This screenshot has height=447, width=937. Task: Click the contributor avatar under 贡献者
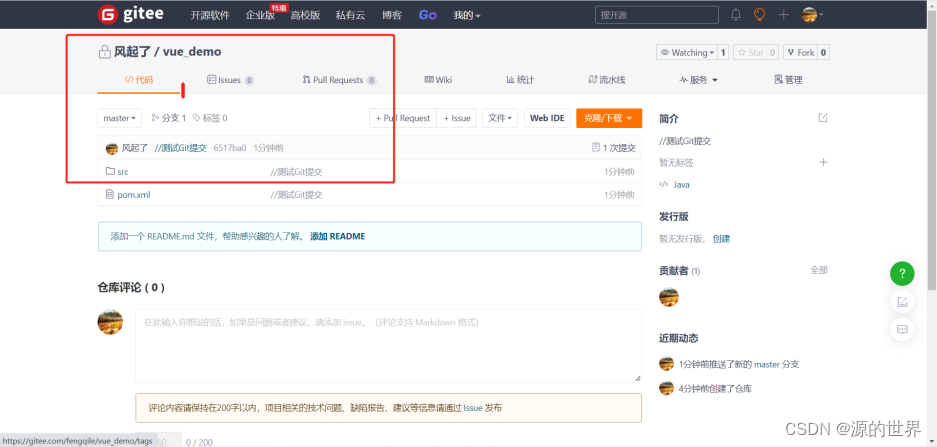[669, 297]
